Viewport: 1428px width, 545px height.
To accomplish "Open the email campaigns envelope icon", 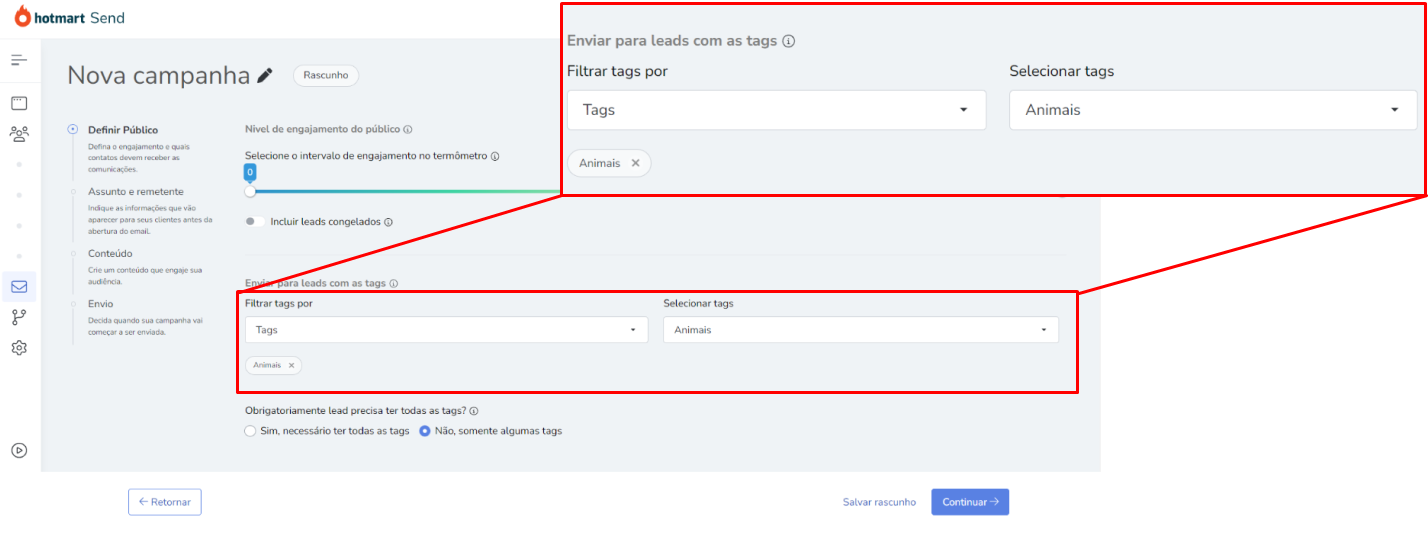I will 19,287.
